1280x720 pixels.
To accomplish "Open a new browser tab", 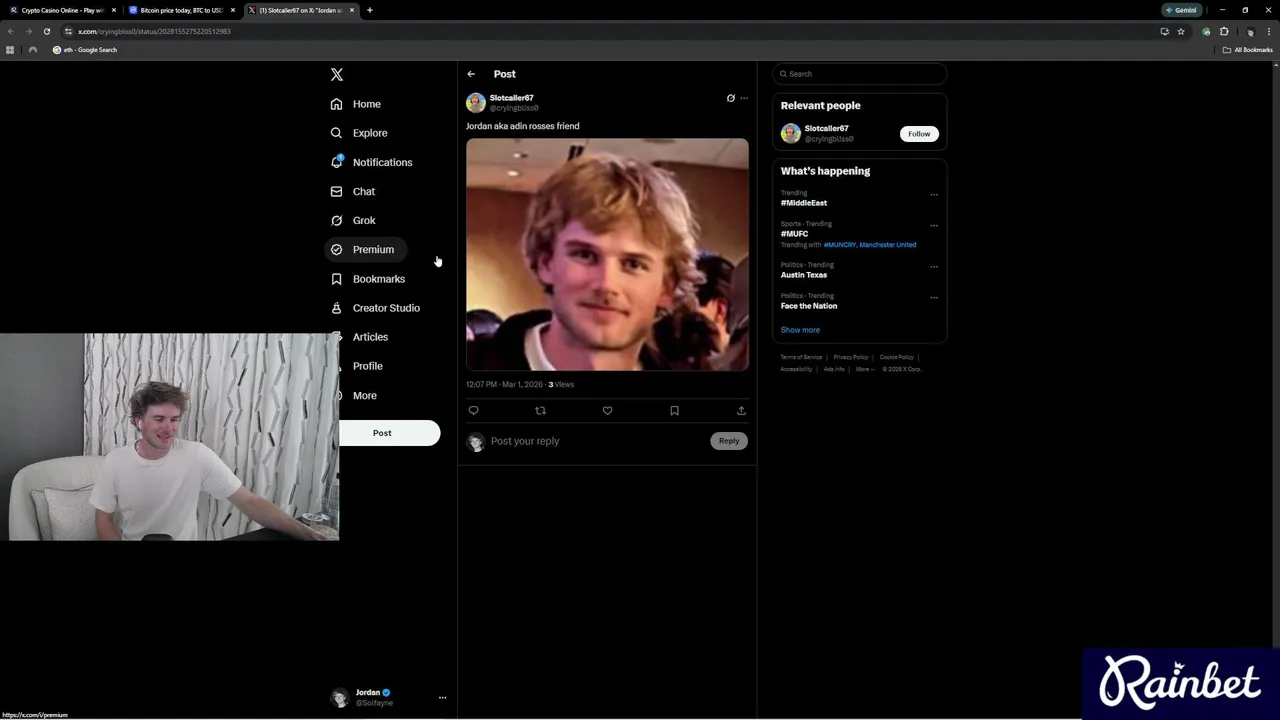I will 370,10.
